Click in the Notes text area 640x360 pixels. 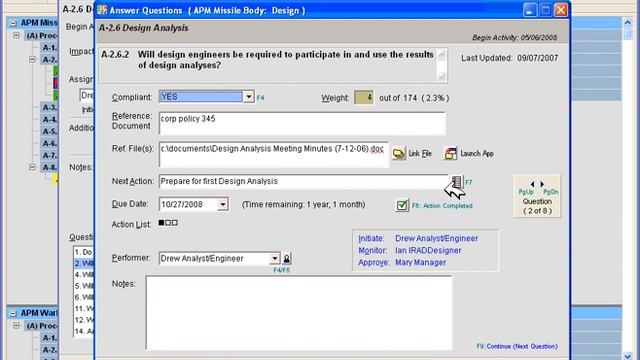pyautogui.click(x=299, y=313)
